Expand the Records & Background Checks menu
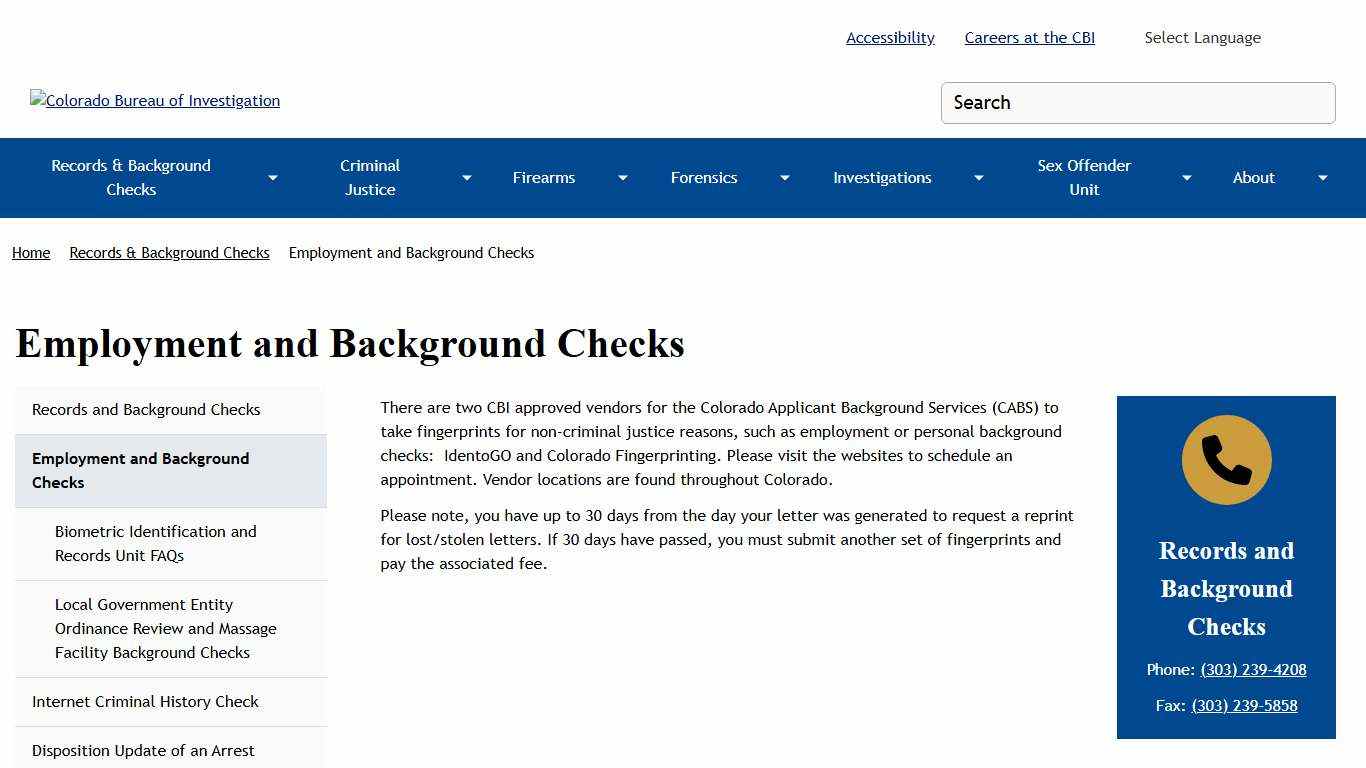This screenshot has width=1366, height=768. (x=272, y=177)
